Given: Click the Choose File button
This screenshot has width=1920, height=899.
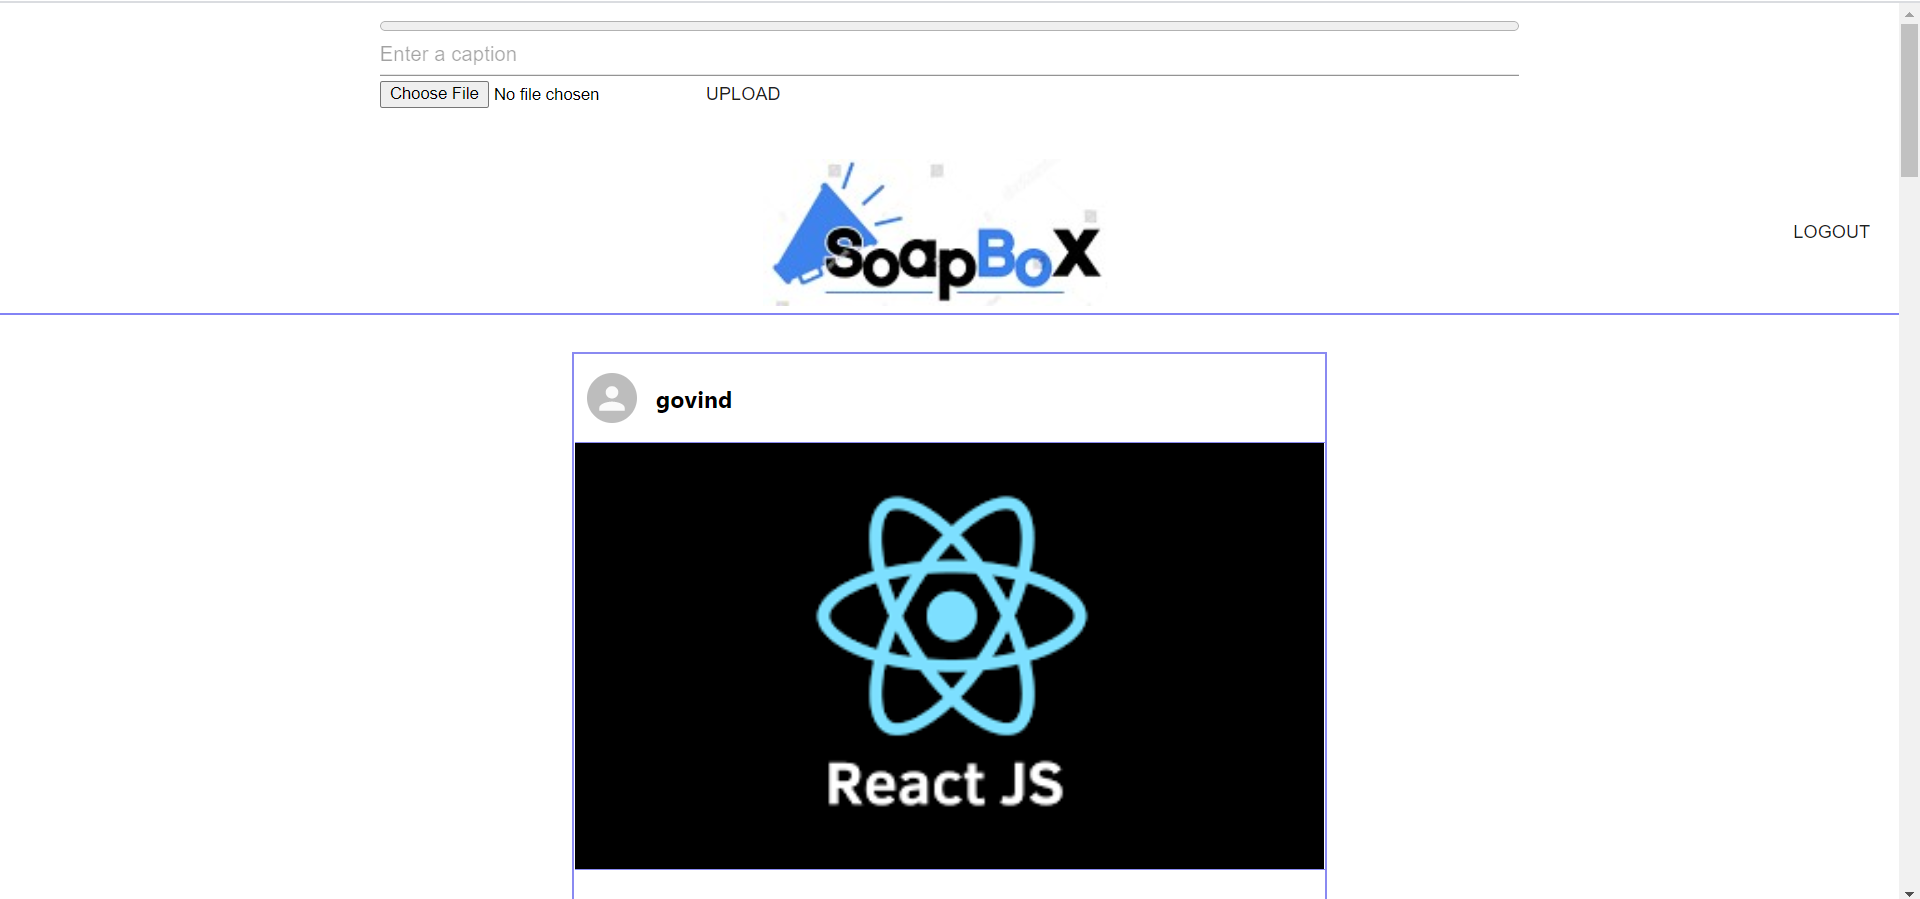Looking at the screenshot, I should point(434,94).
